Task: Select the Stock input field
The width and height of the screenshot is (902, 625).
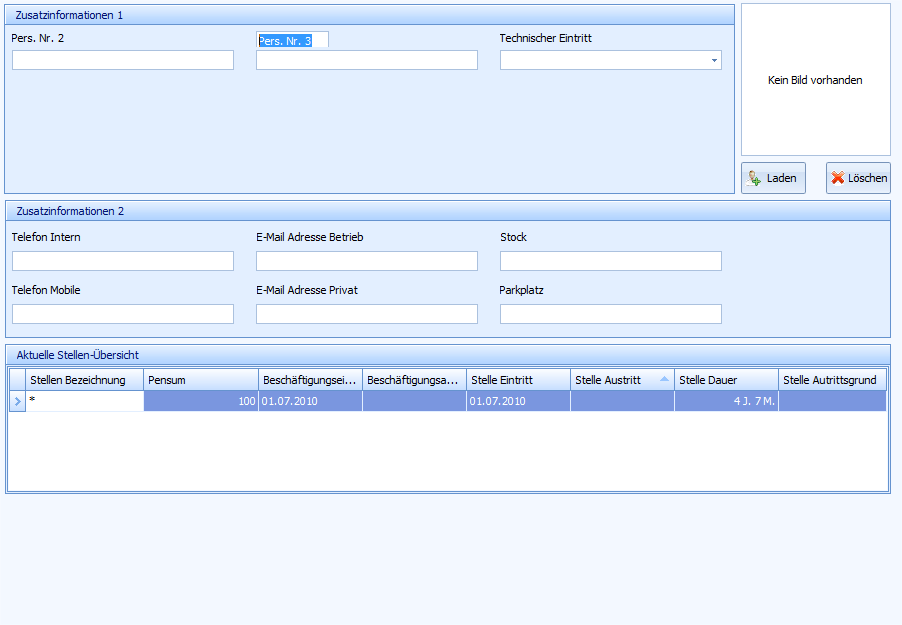Action: [610, 261]
